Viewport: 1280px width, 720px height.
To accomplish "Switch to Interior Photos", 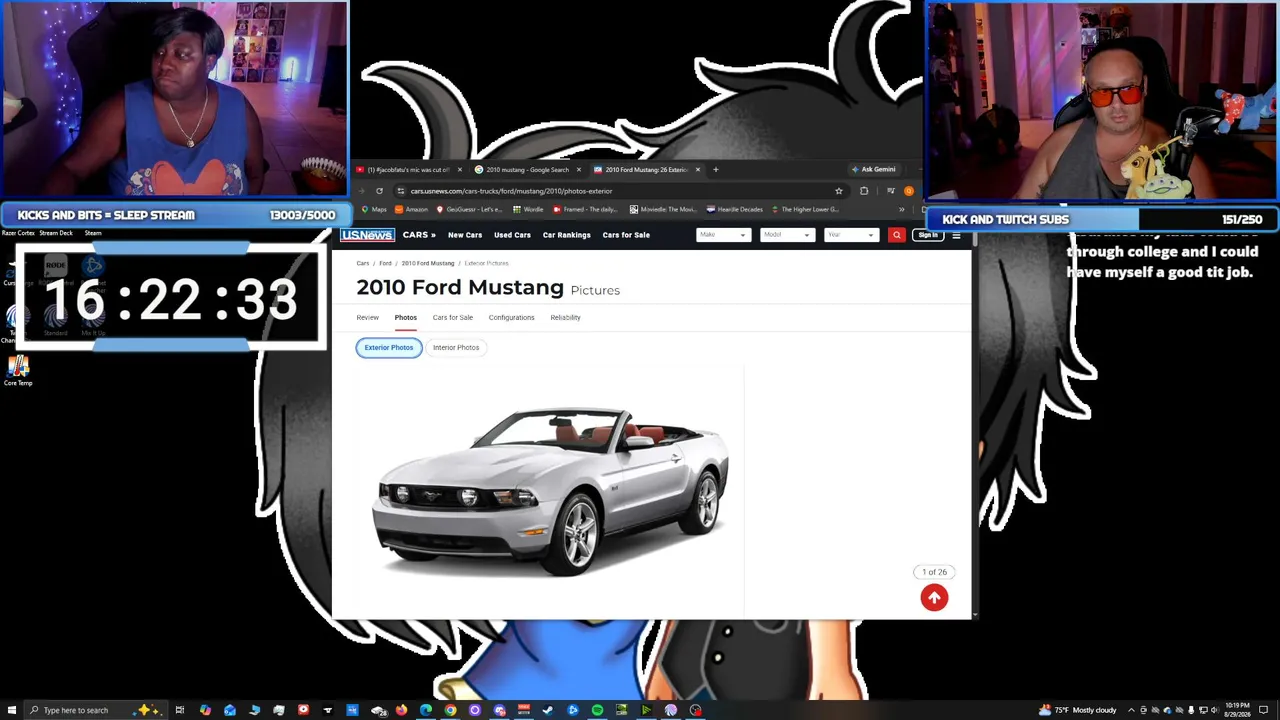I will click(456, 348).
